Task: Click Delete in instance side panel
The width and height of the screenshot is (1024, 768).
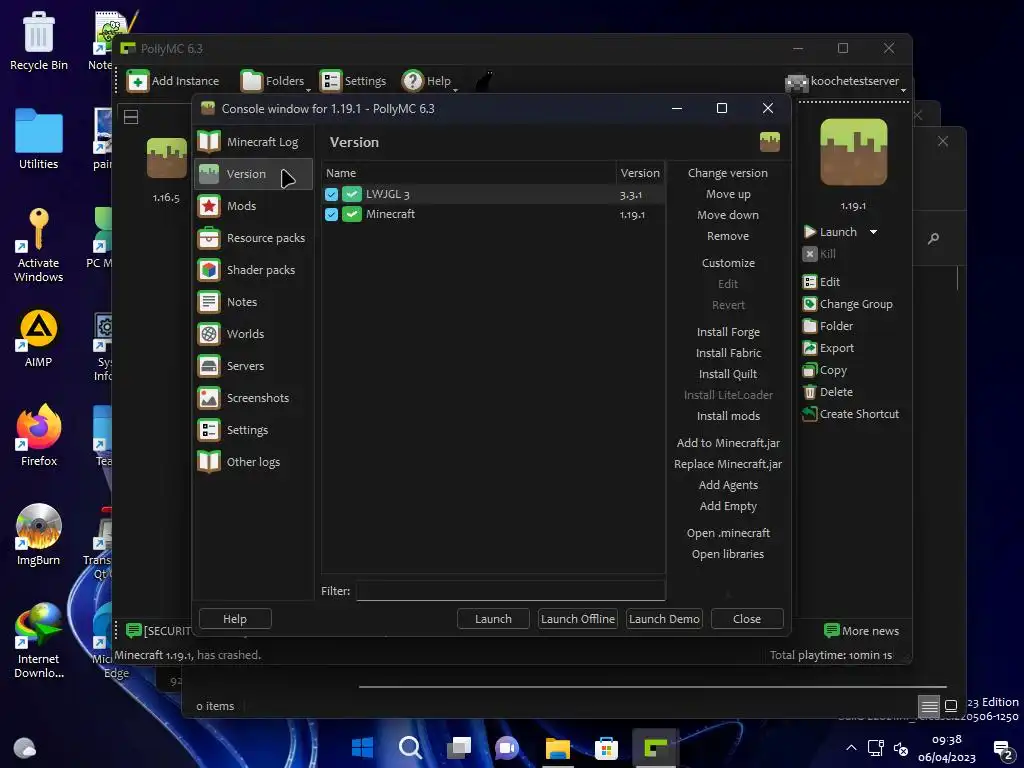Action: (x=828, y=392)
